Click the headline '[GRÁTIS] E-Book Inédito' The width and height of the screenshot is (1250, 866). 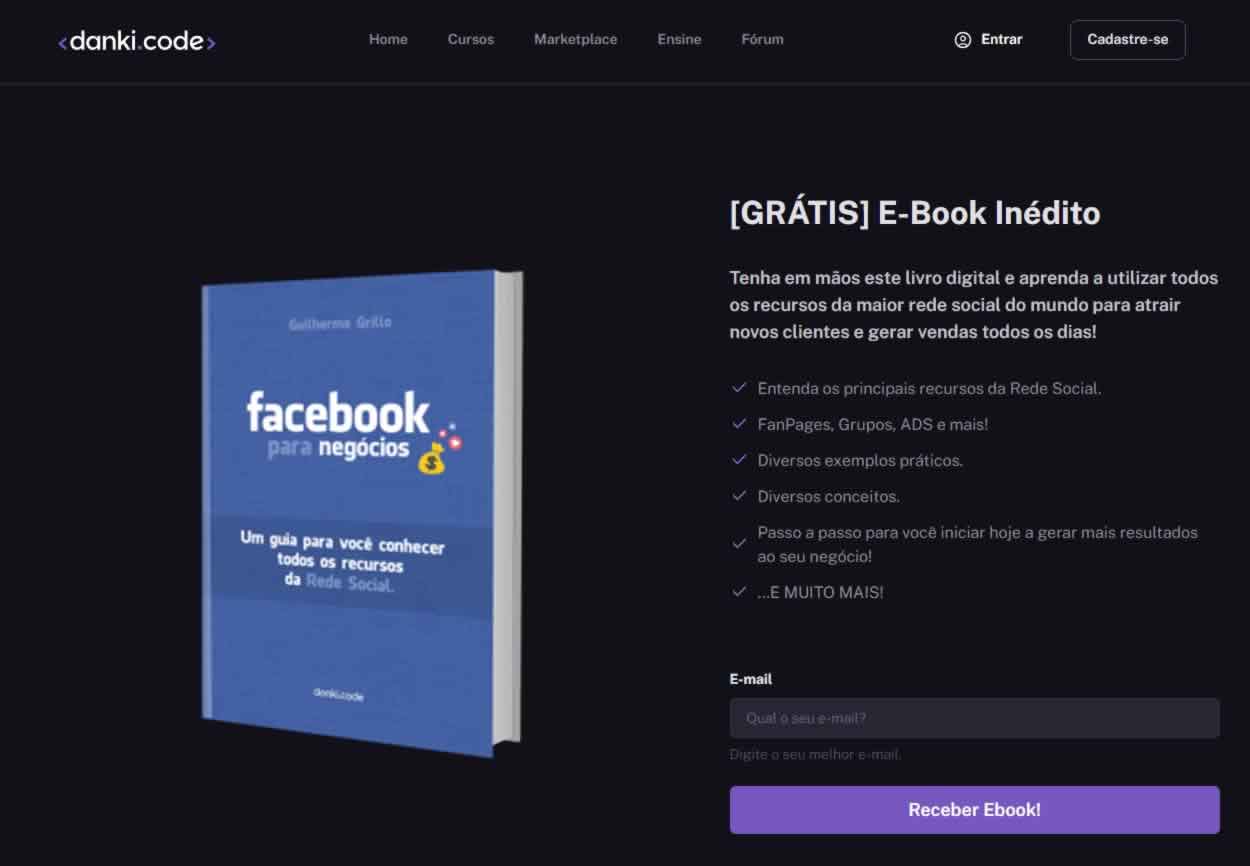914,213
